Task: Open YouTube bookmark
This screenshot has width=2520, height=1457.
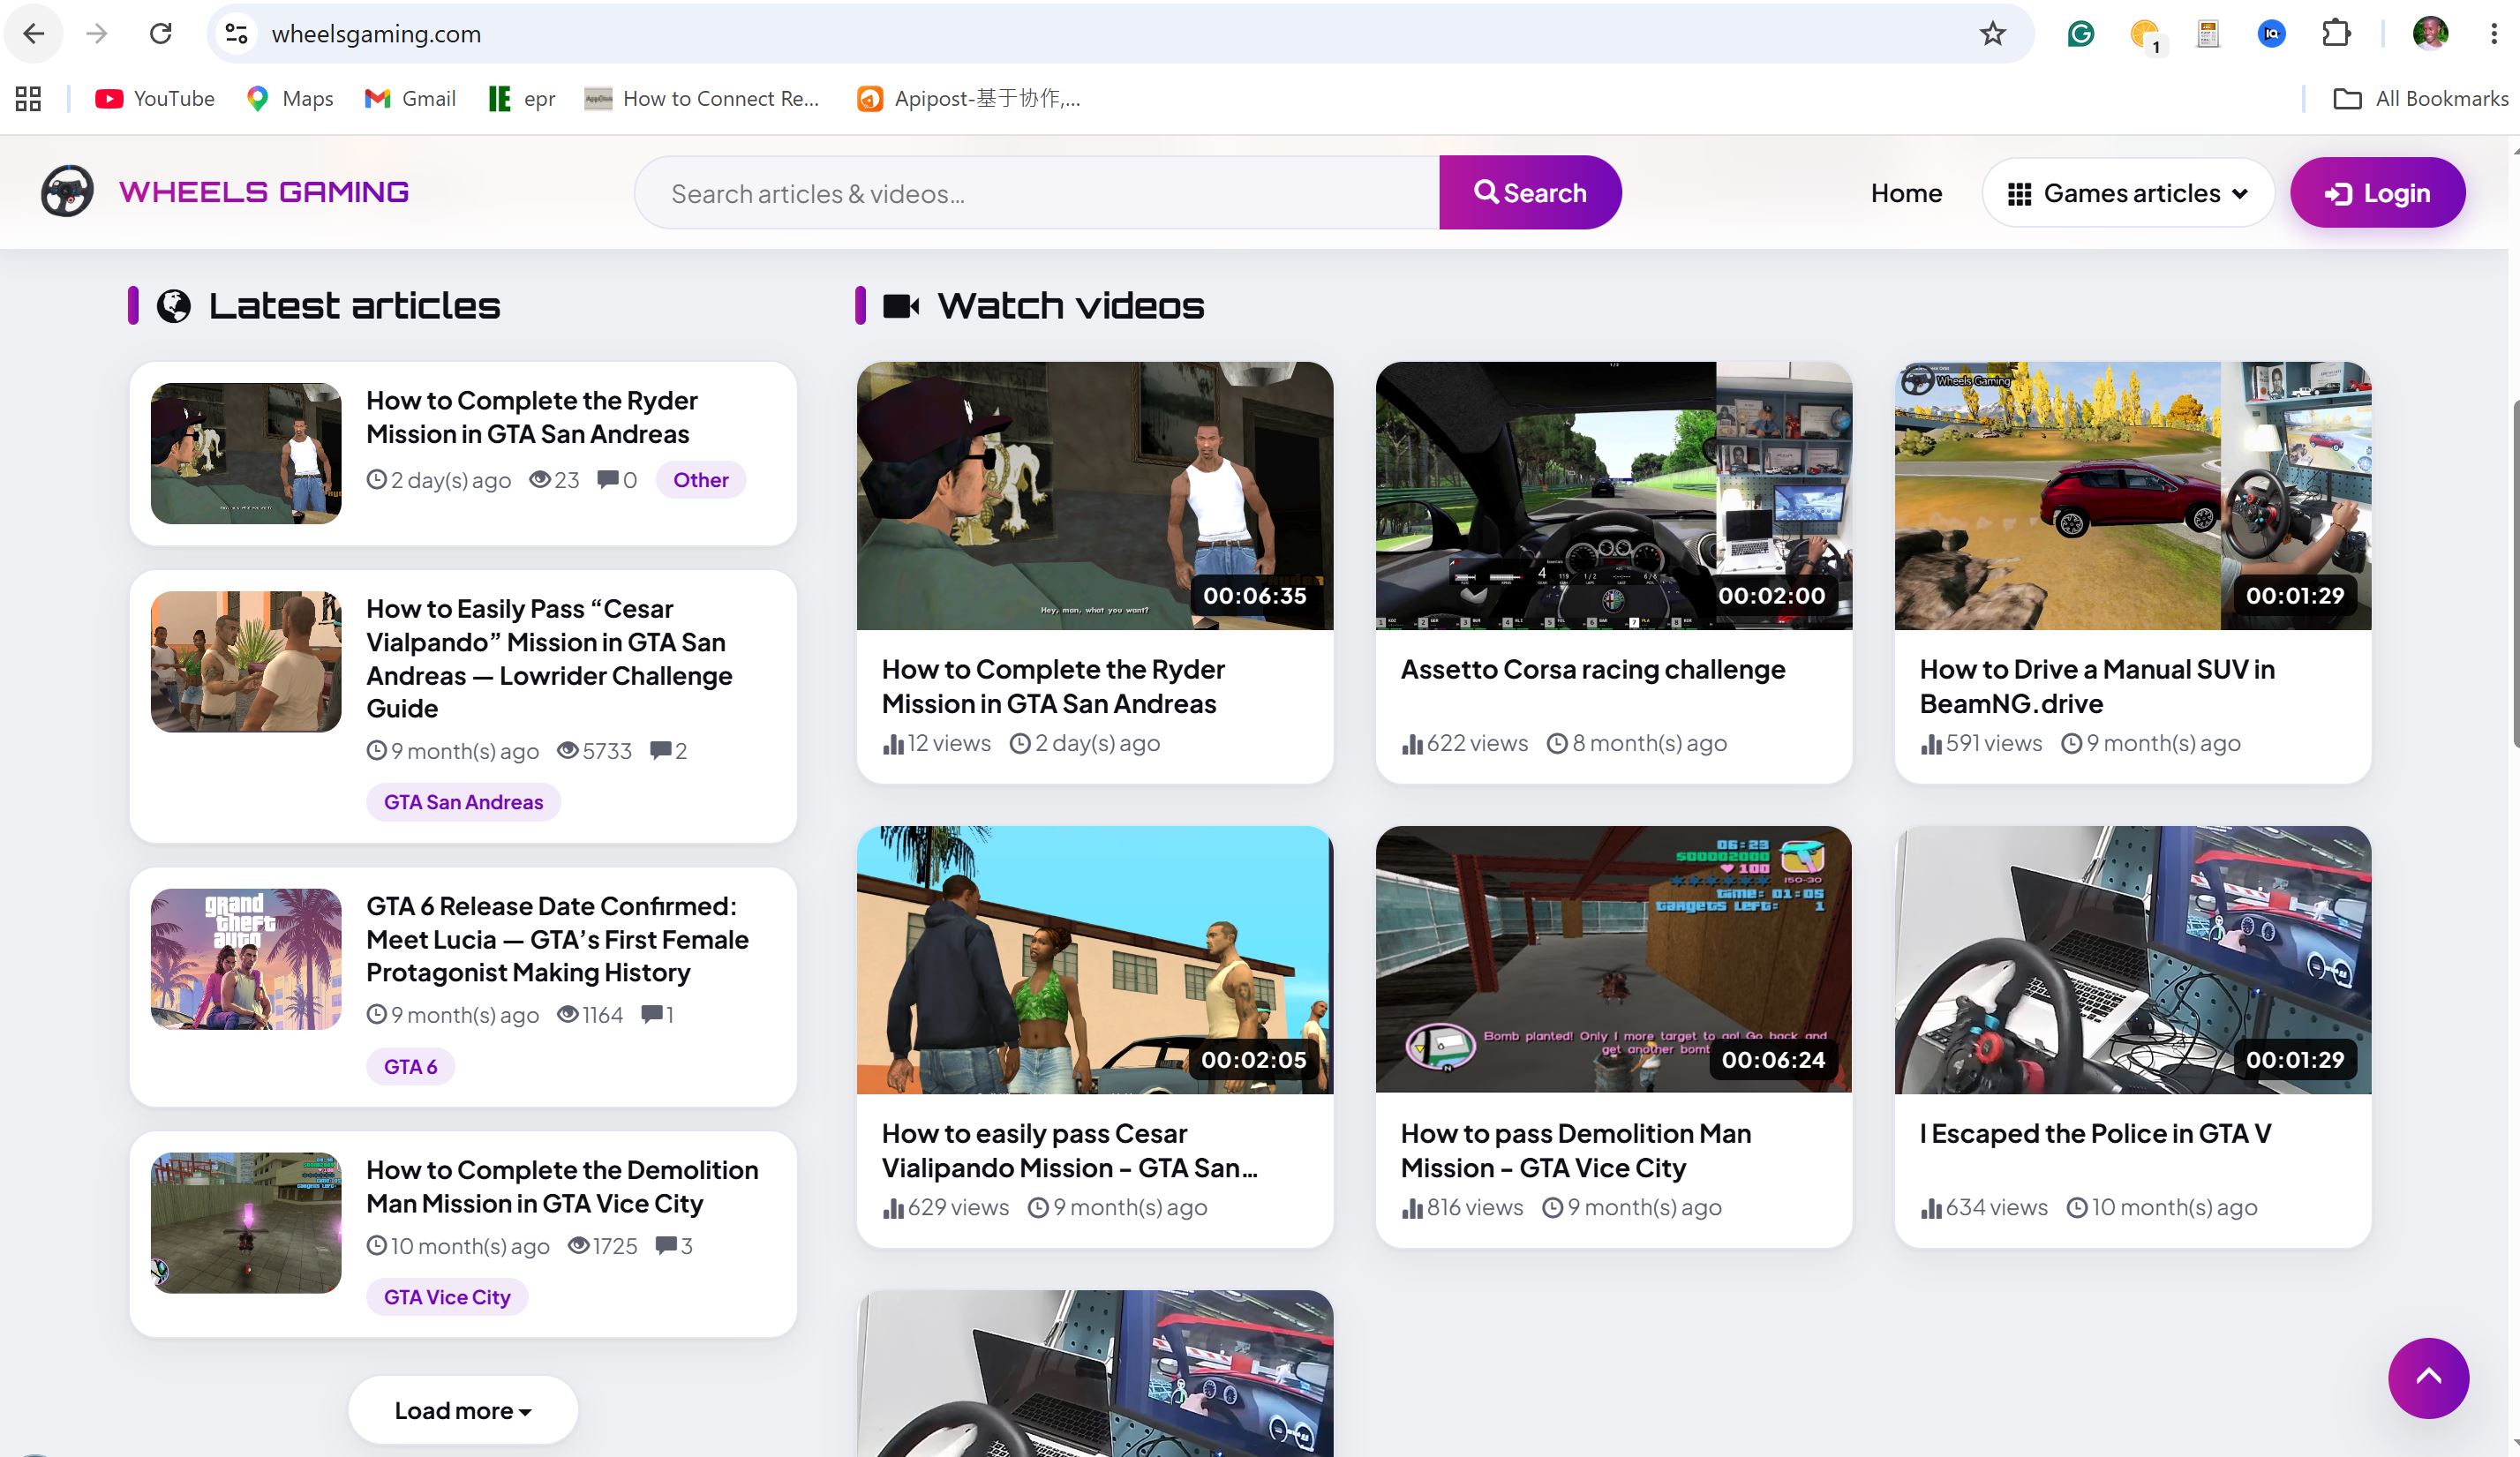Action: (x=155, y=98)
